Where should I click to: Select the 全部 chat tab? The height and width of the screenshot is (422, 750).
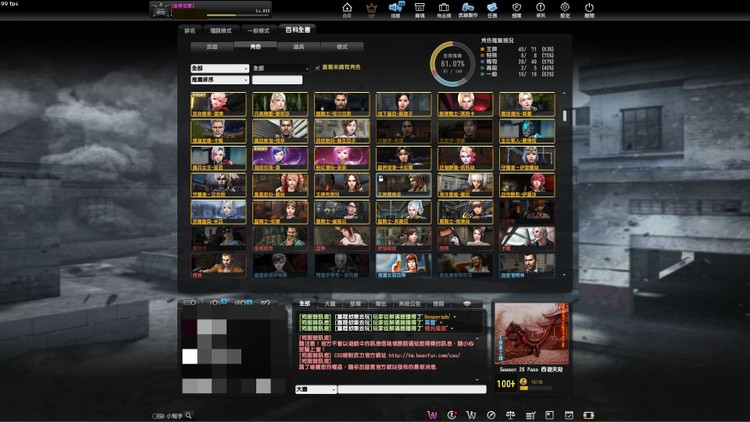click(x=305, y=303)
